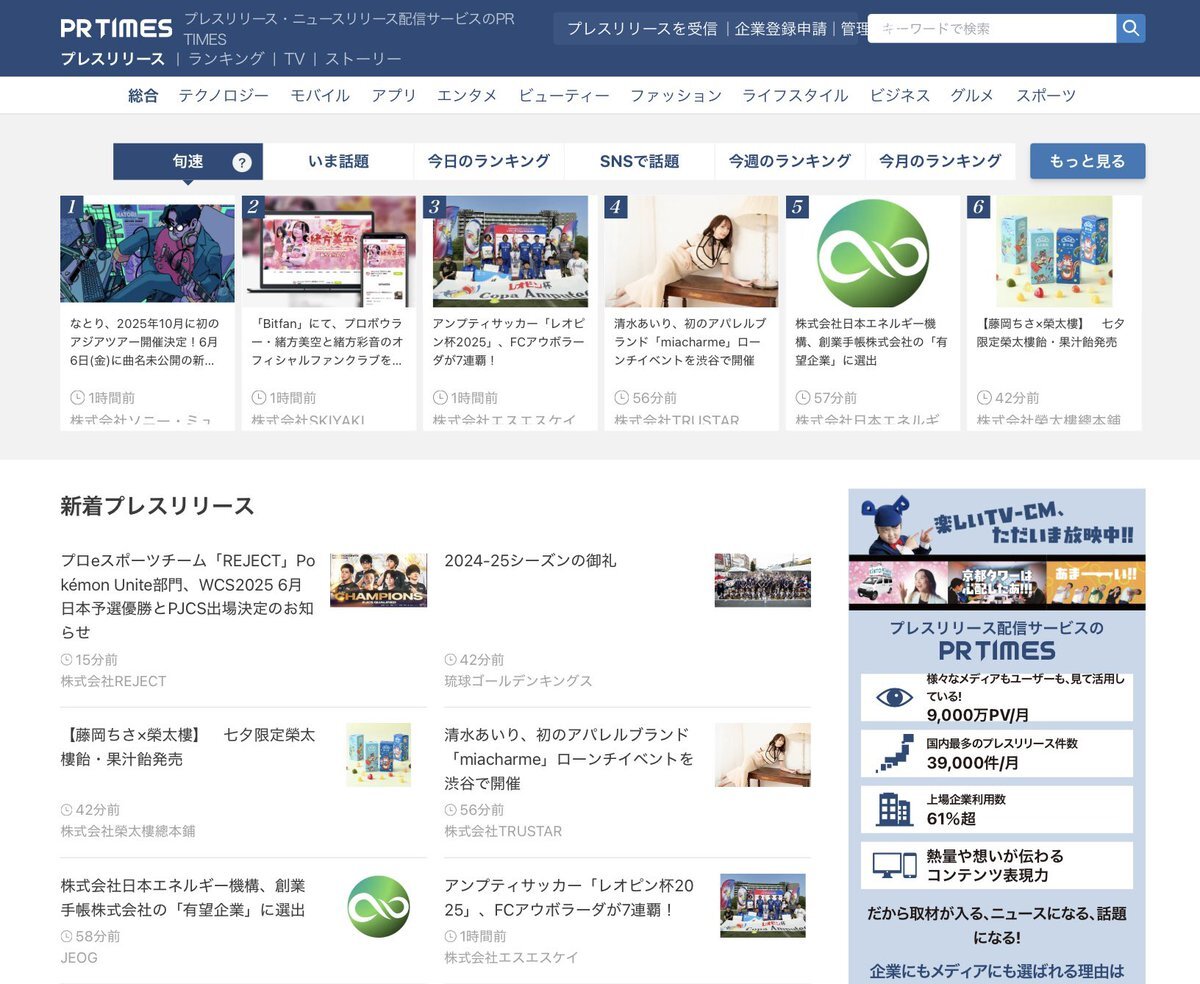Open 2024-25シーズンの御礼 release
This screenshot has height=984, width=1200.
530,561
